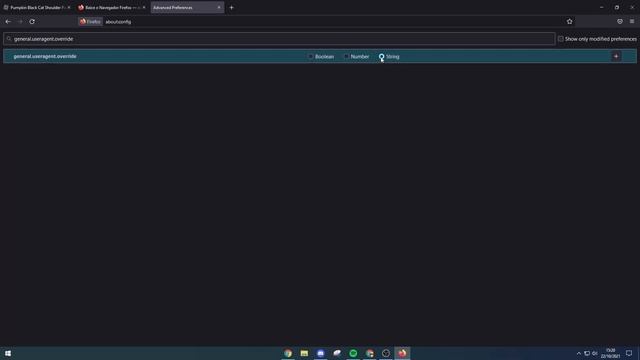This screenshot has height=360, width=640.
Task: Open Discord from the taskbar
Action: 320,353
